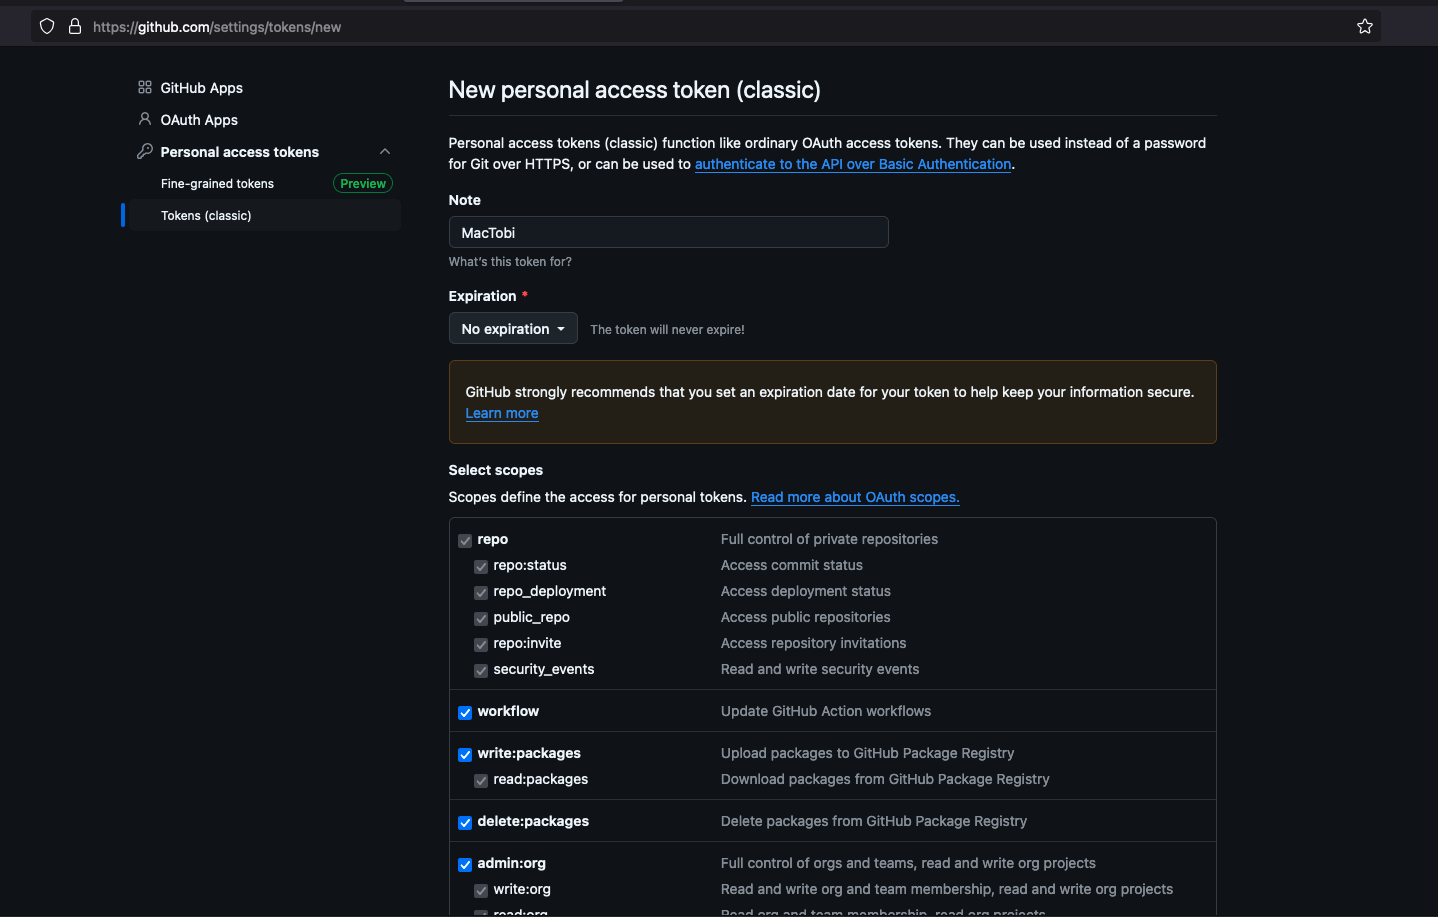Click the padlock site info icon

point(75,27)
